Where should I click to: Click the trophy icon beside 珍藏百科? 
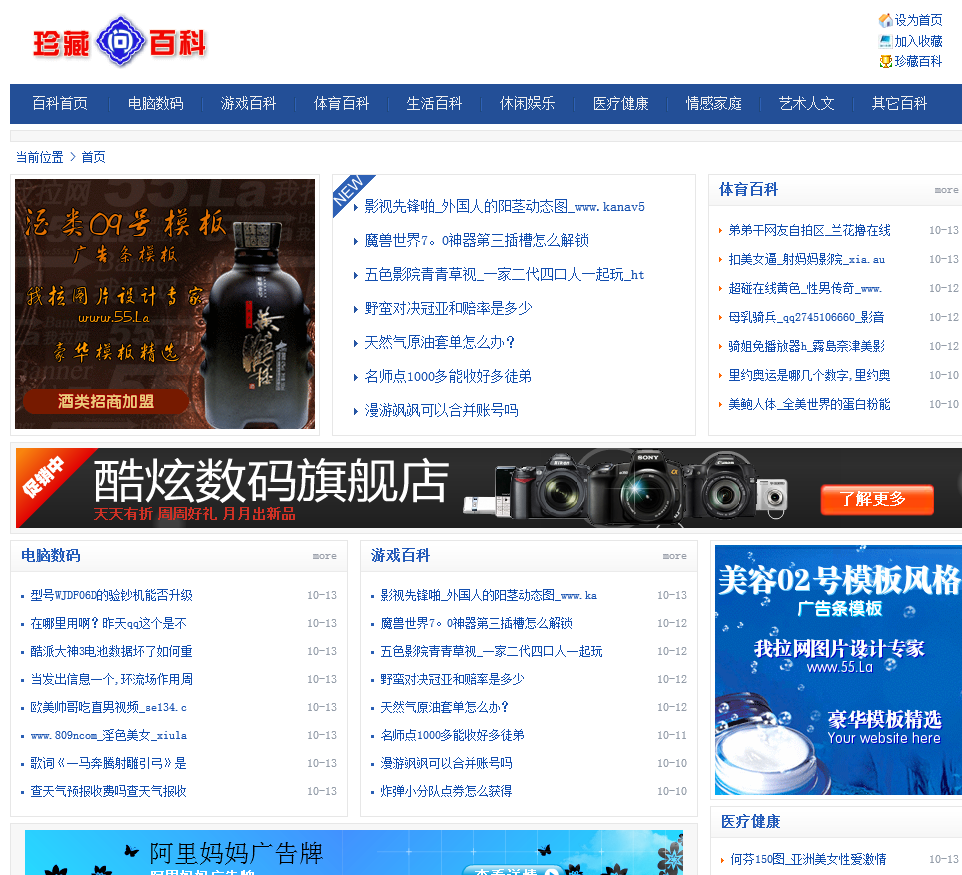(885, 61)
